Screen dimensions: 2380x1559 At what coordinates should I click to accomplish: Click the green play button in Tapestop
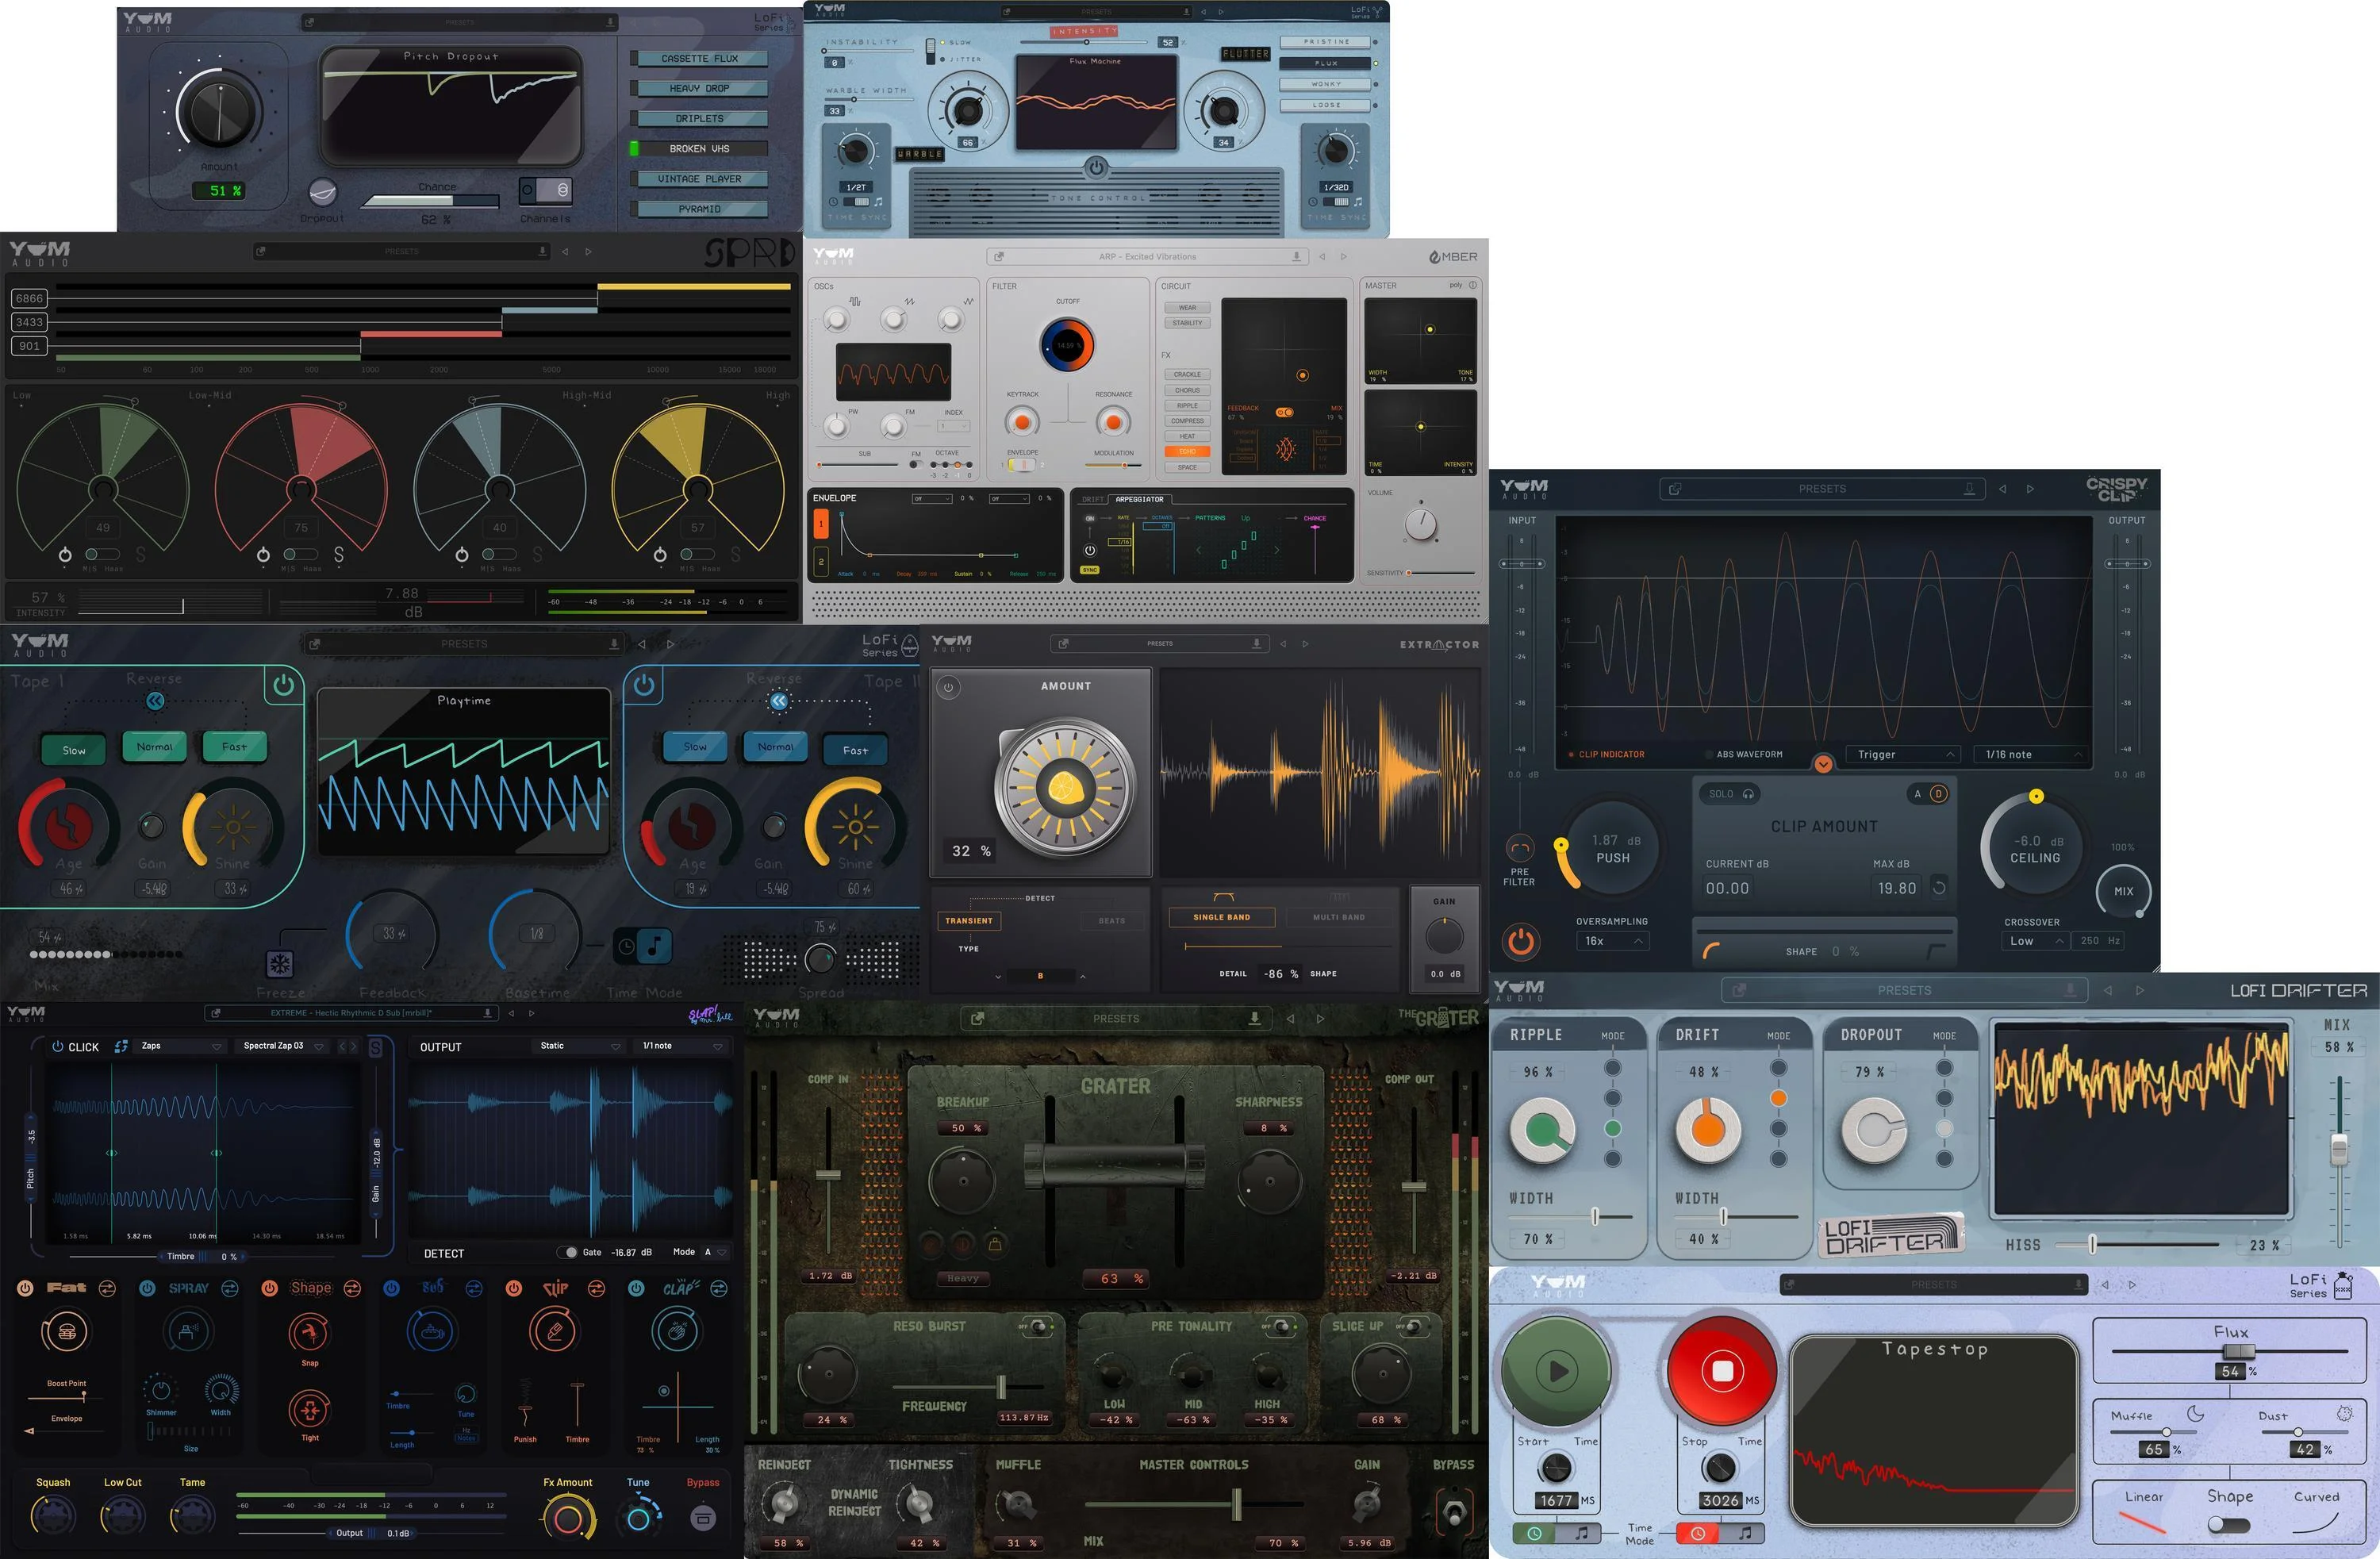tap(1557, 1371)
